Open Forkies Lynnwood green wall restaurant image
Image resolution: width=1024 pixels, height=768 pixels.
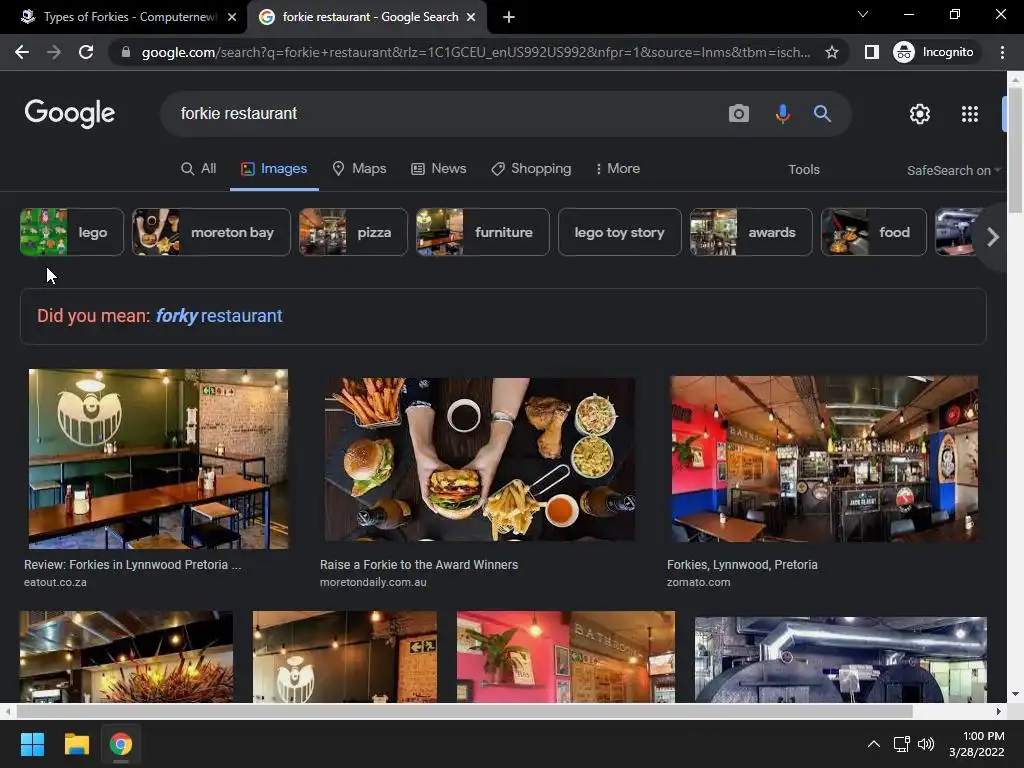click(x=158, y=458)
